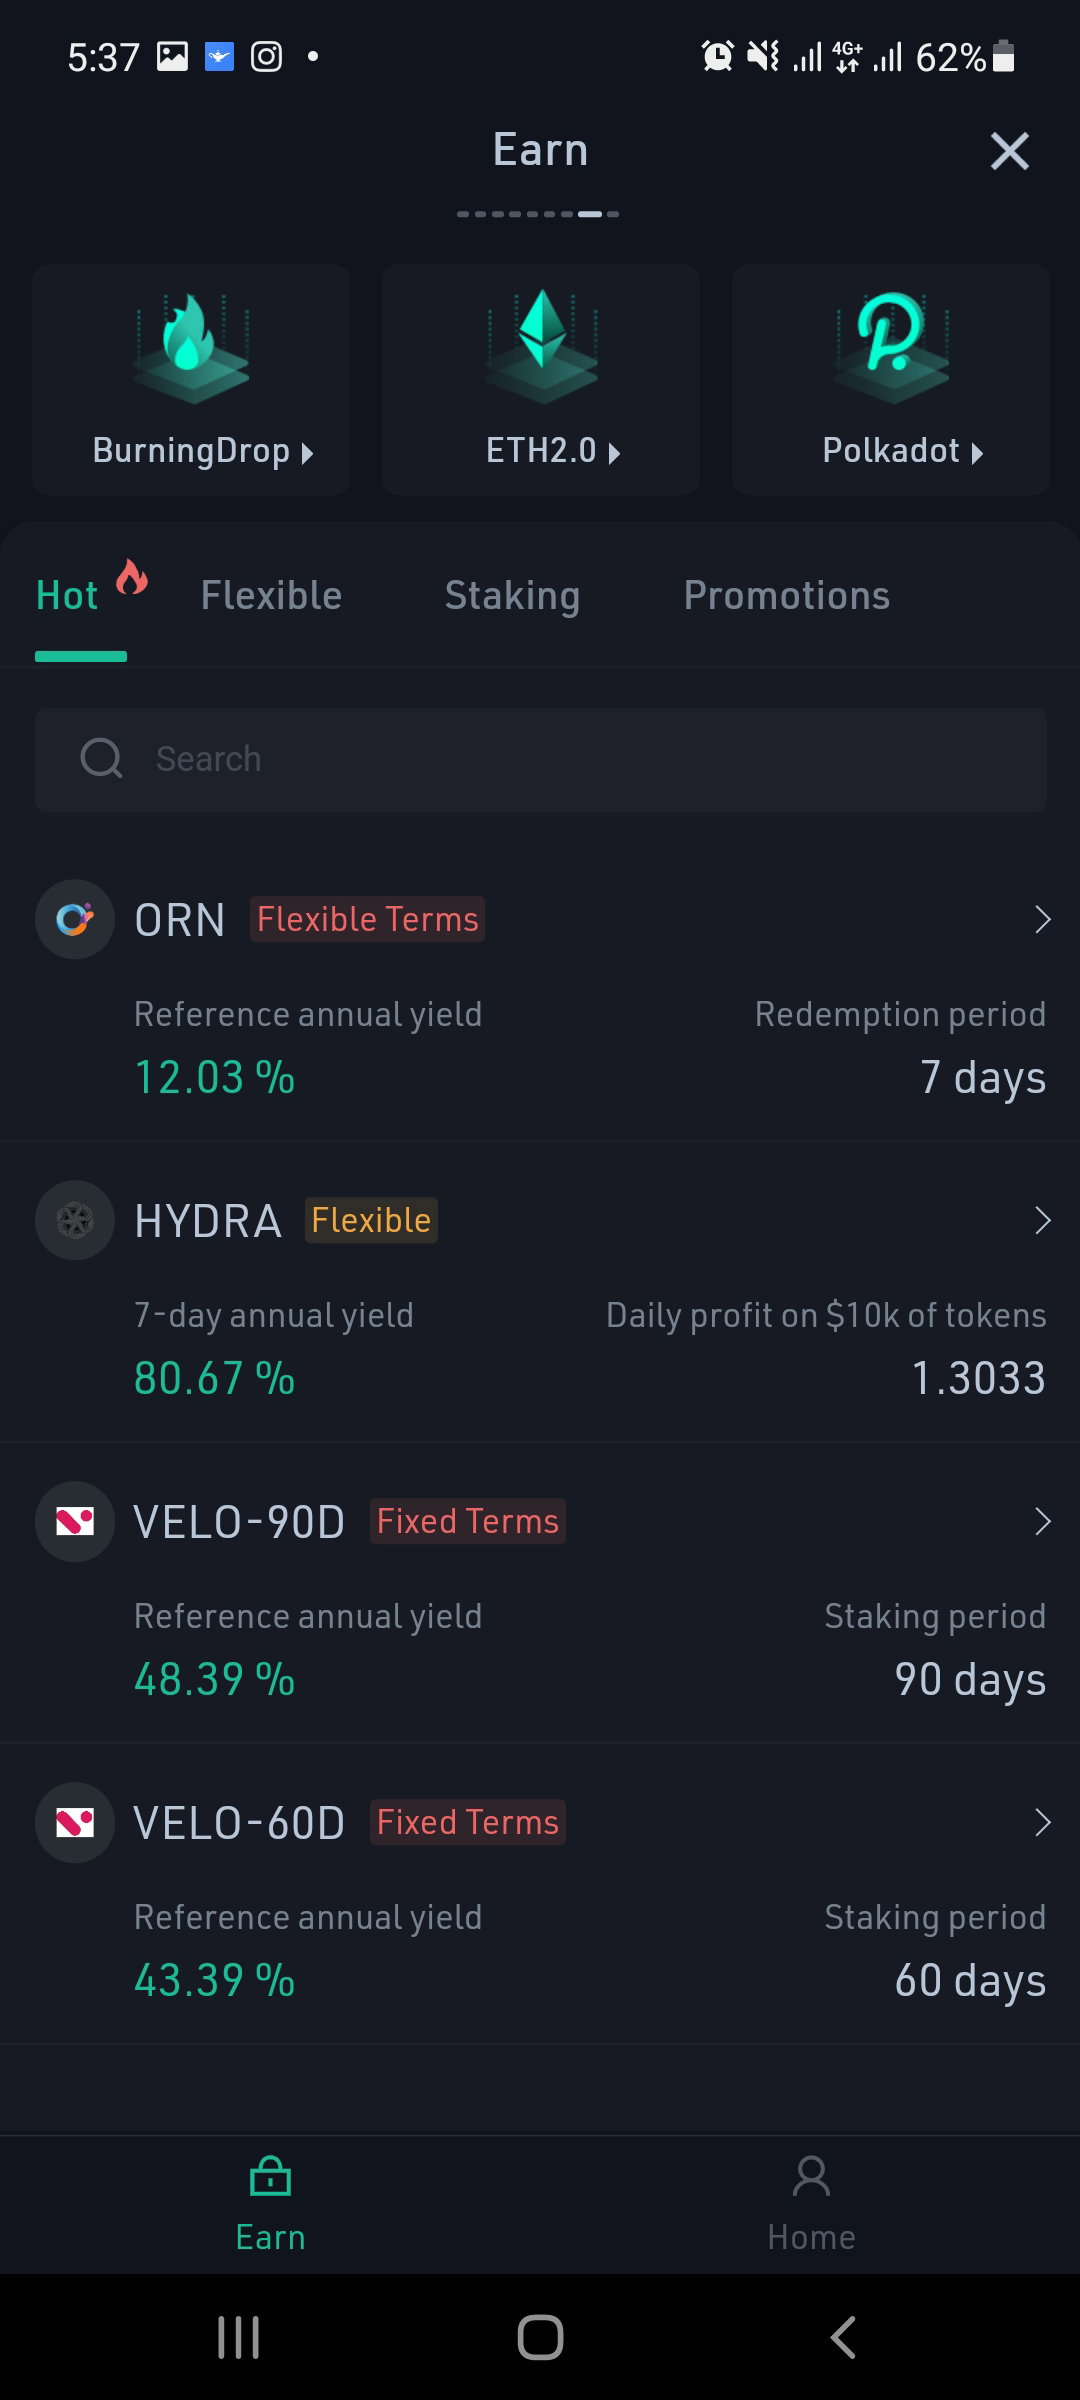
Task: Expand VELO-90D details chevron
Action: (x=1043, y=1521)
